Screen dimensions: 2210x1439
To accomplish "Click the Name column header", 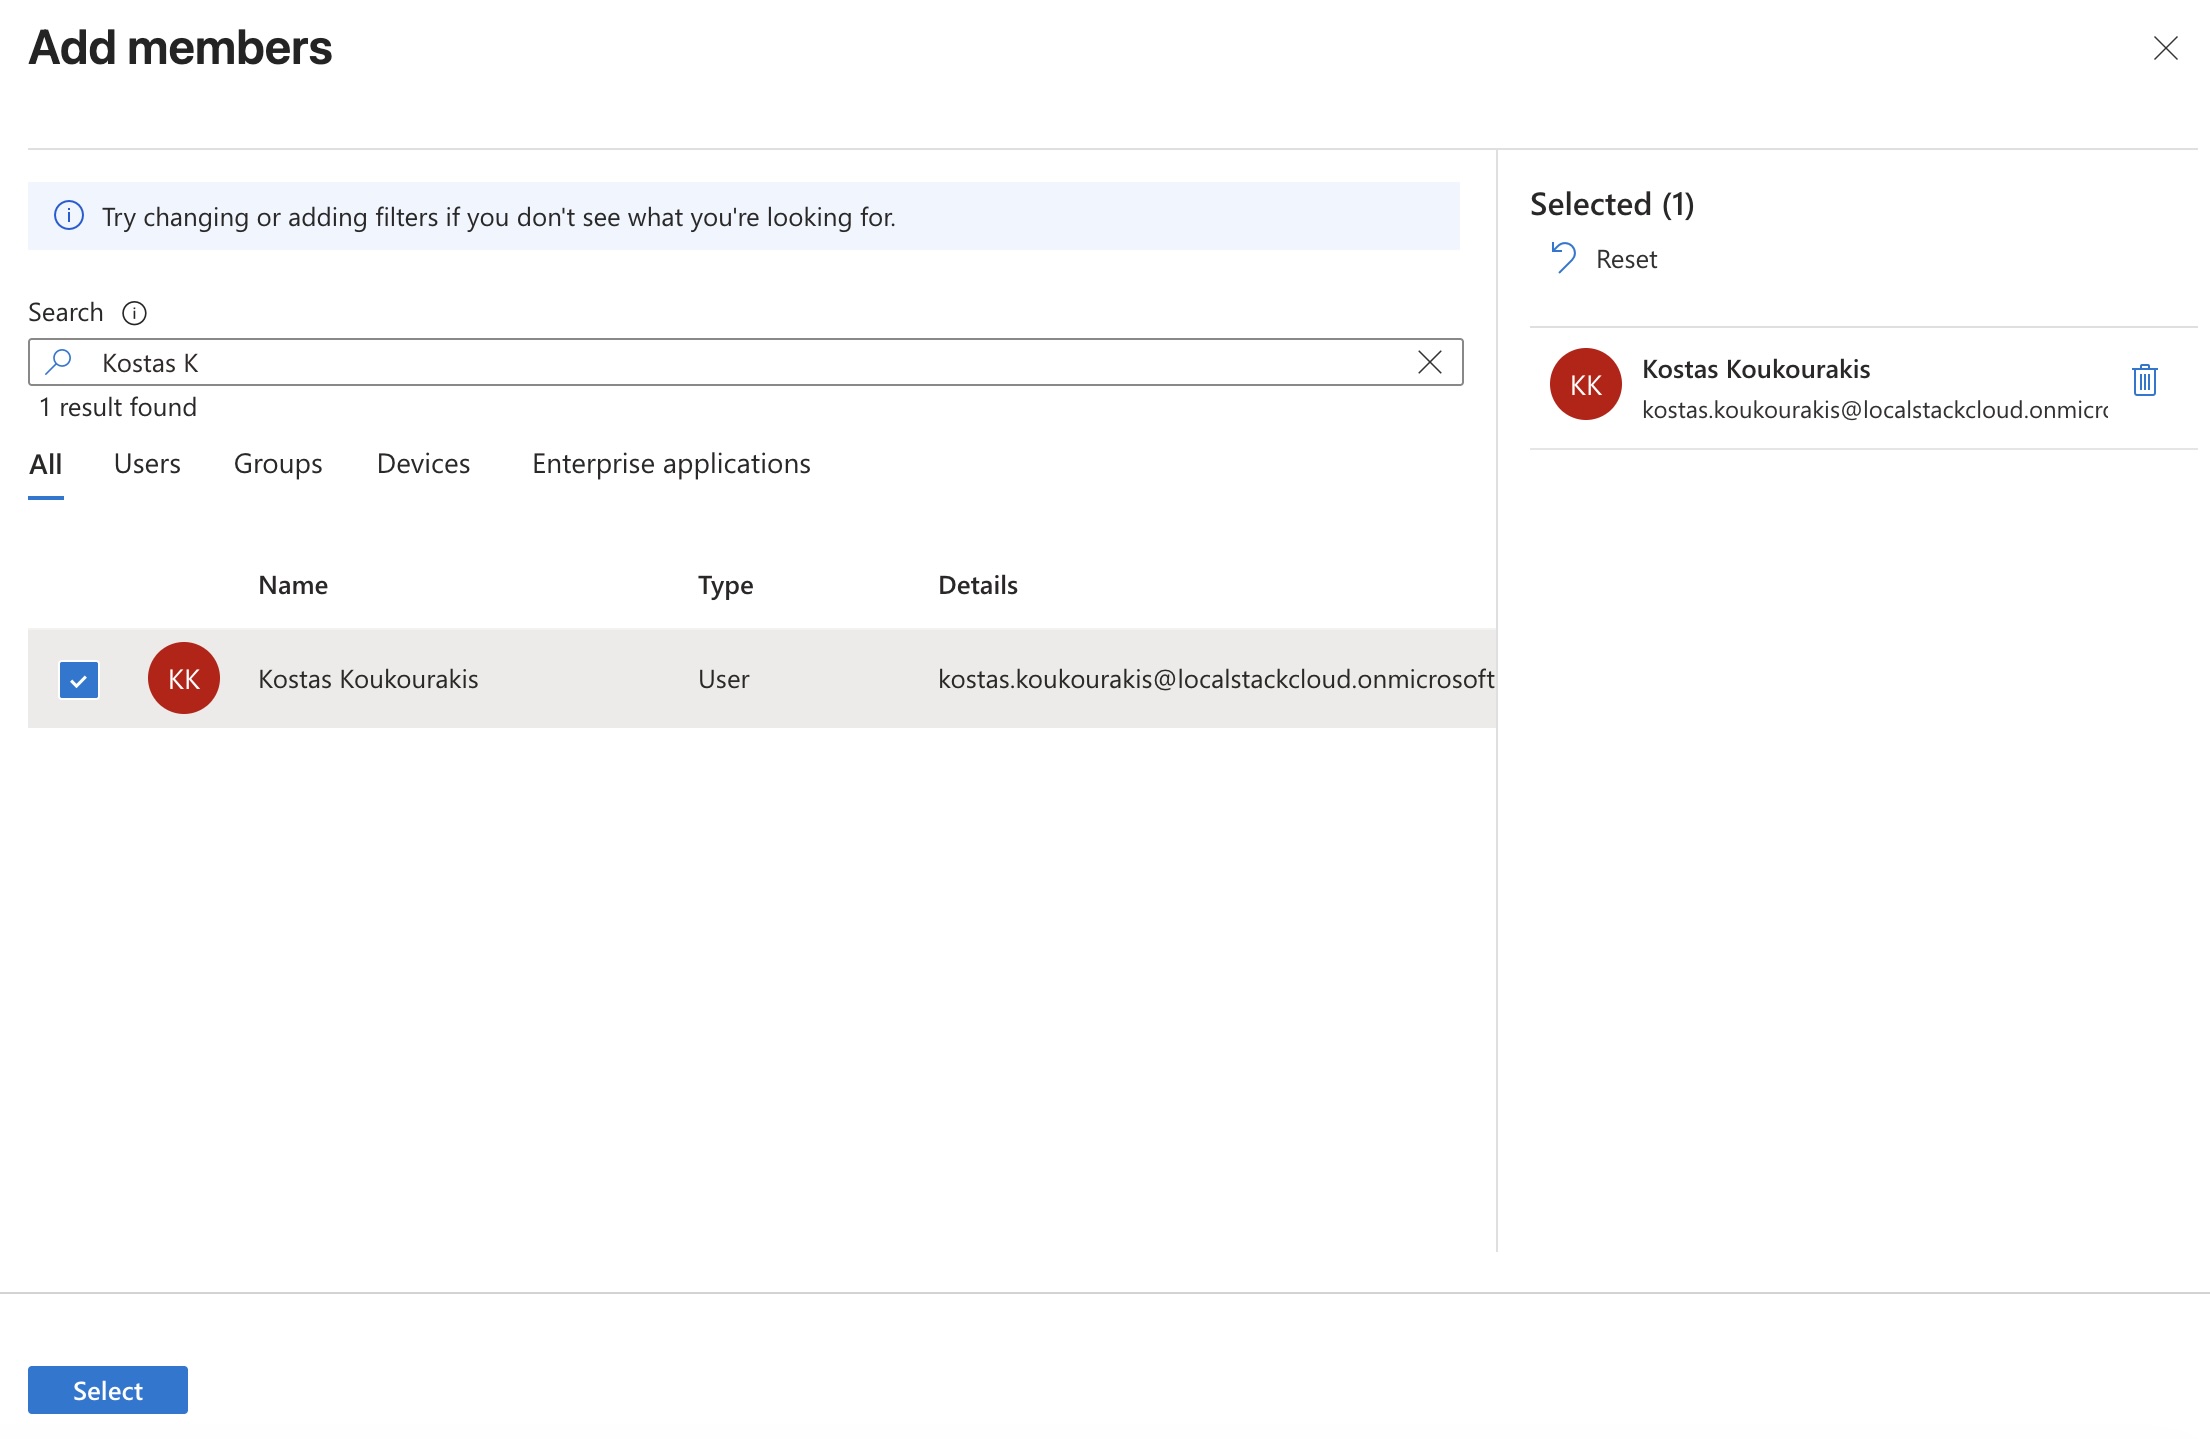I will coord(293,585).
